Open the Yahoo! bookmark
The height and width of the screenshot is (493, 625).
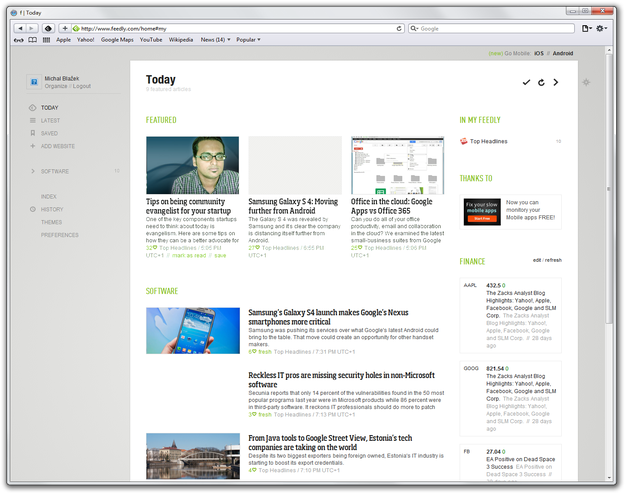[85, 40]
